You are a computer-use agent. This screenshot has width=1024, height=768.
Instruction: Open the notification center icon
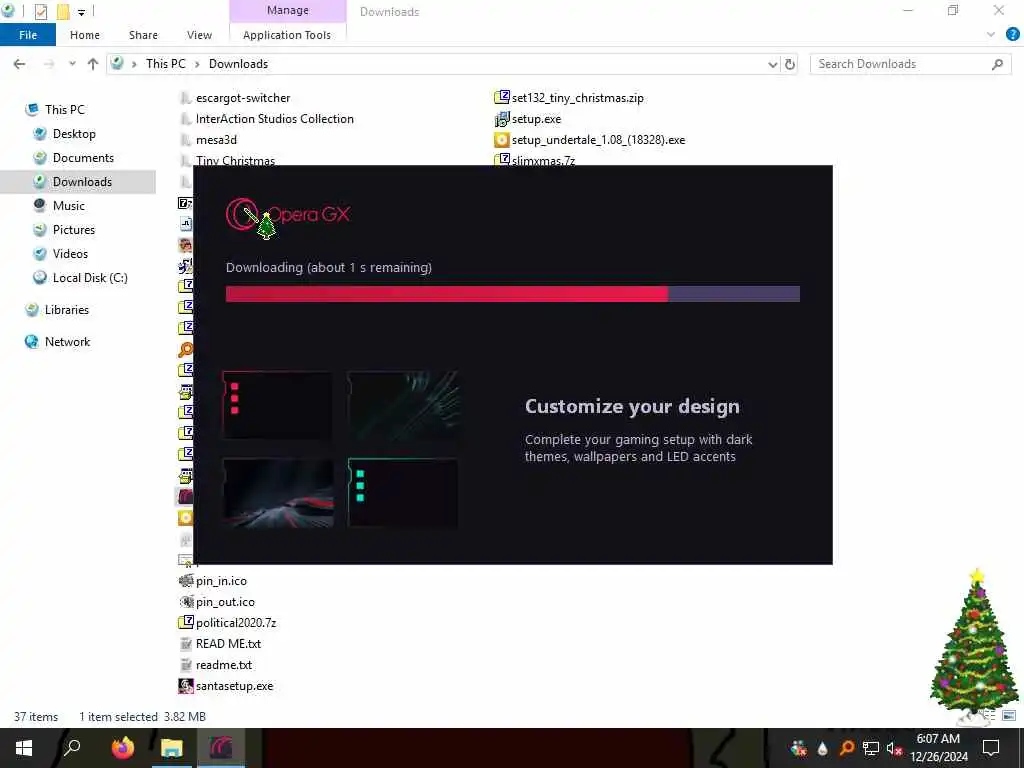[991, 748]
